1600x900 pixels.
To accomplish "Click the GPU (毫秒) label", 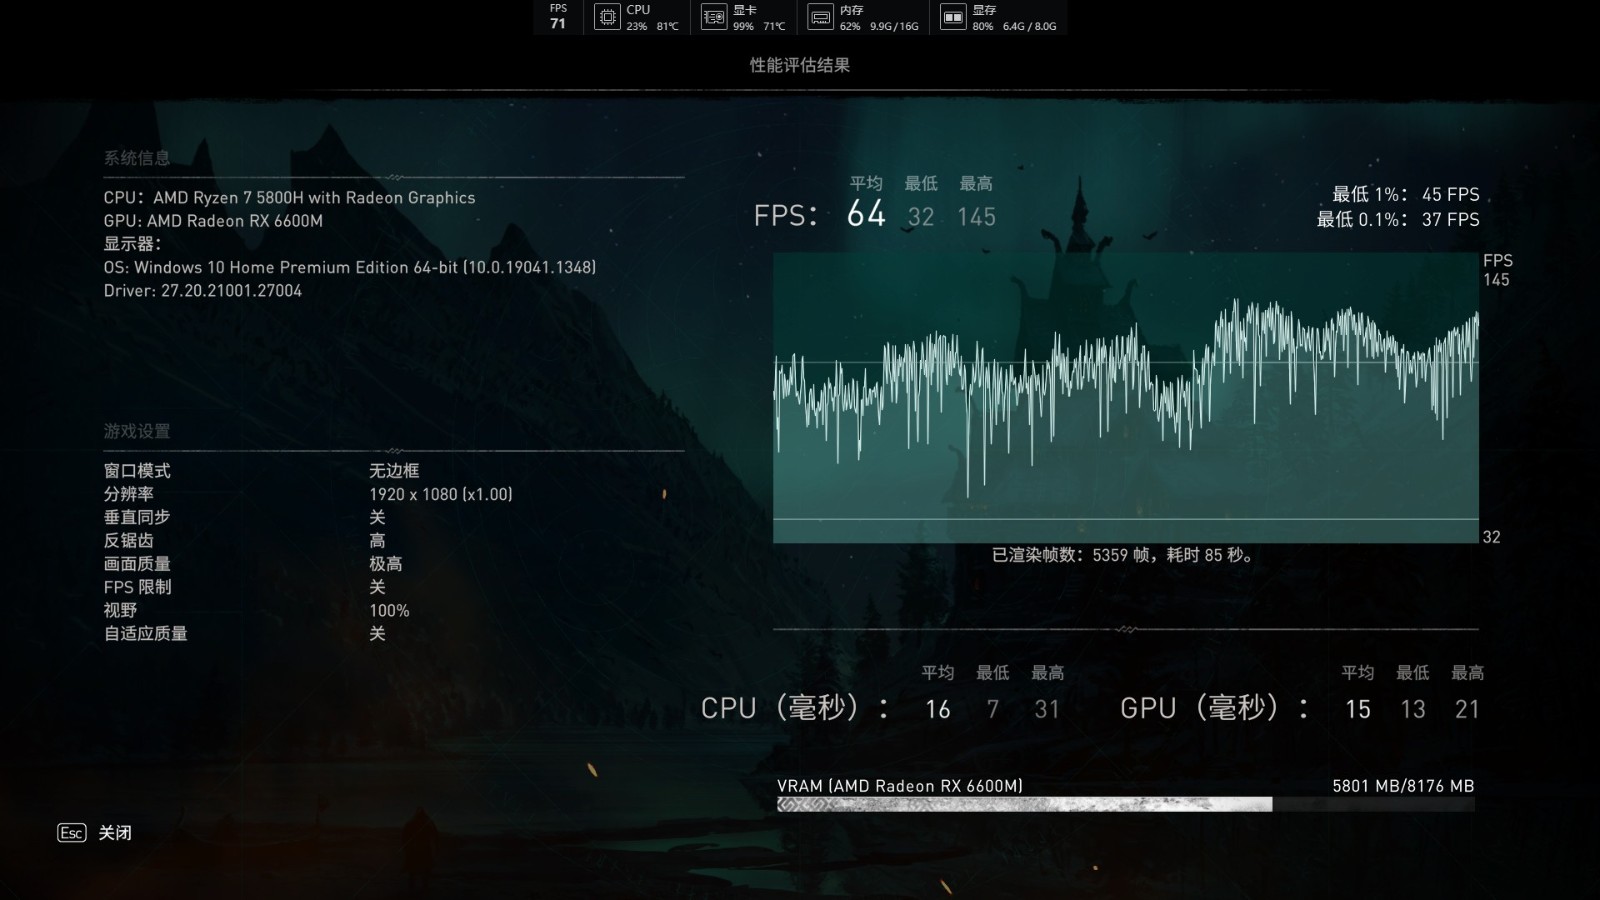I will pyautogui.click(x=1215, y=708).
